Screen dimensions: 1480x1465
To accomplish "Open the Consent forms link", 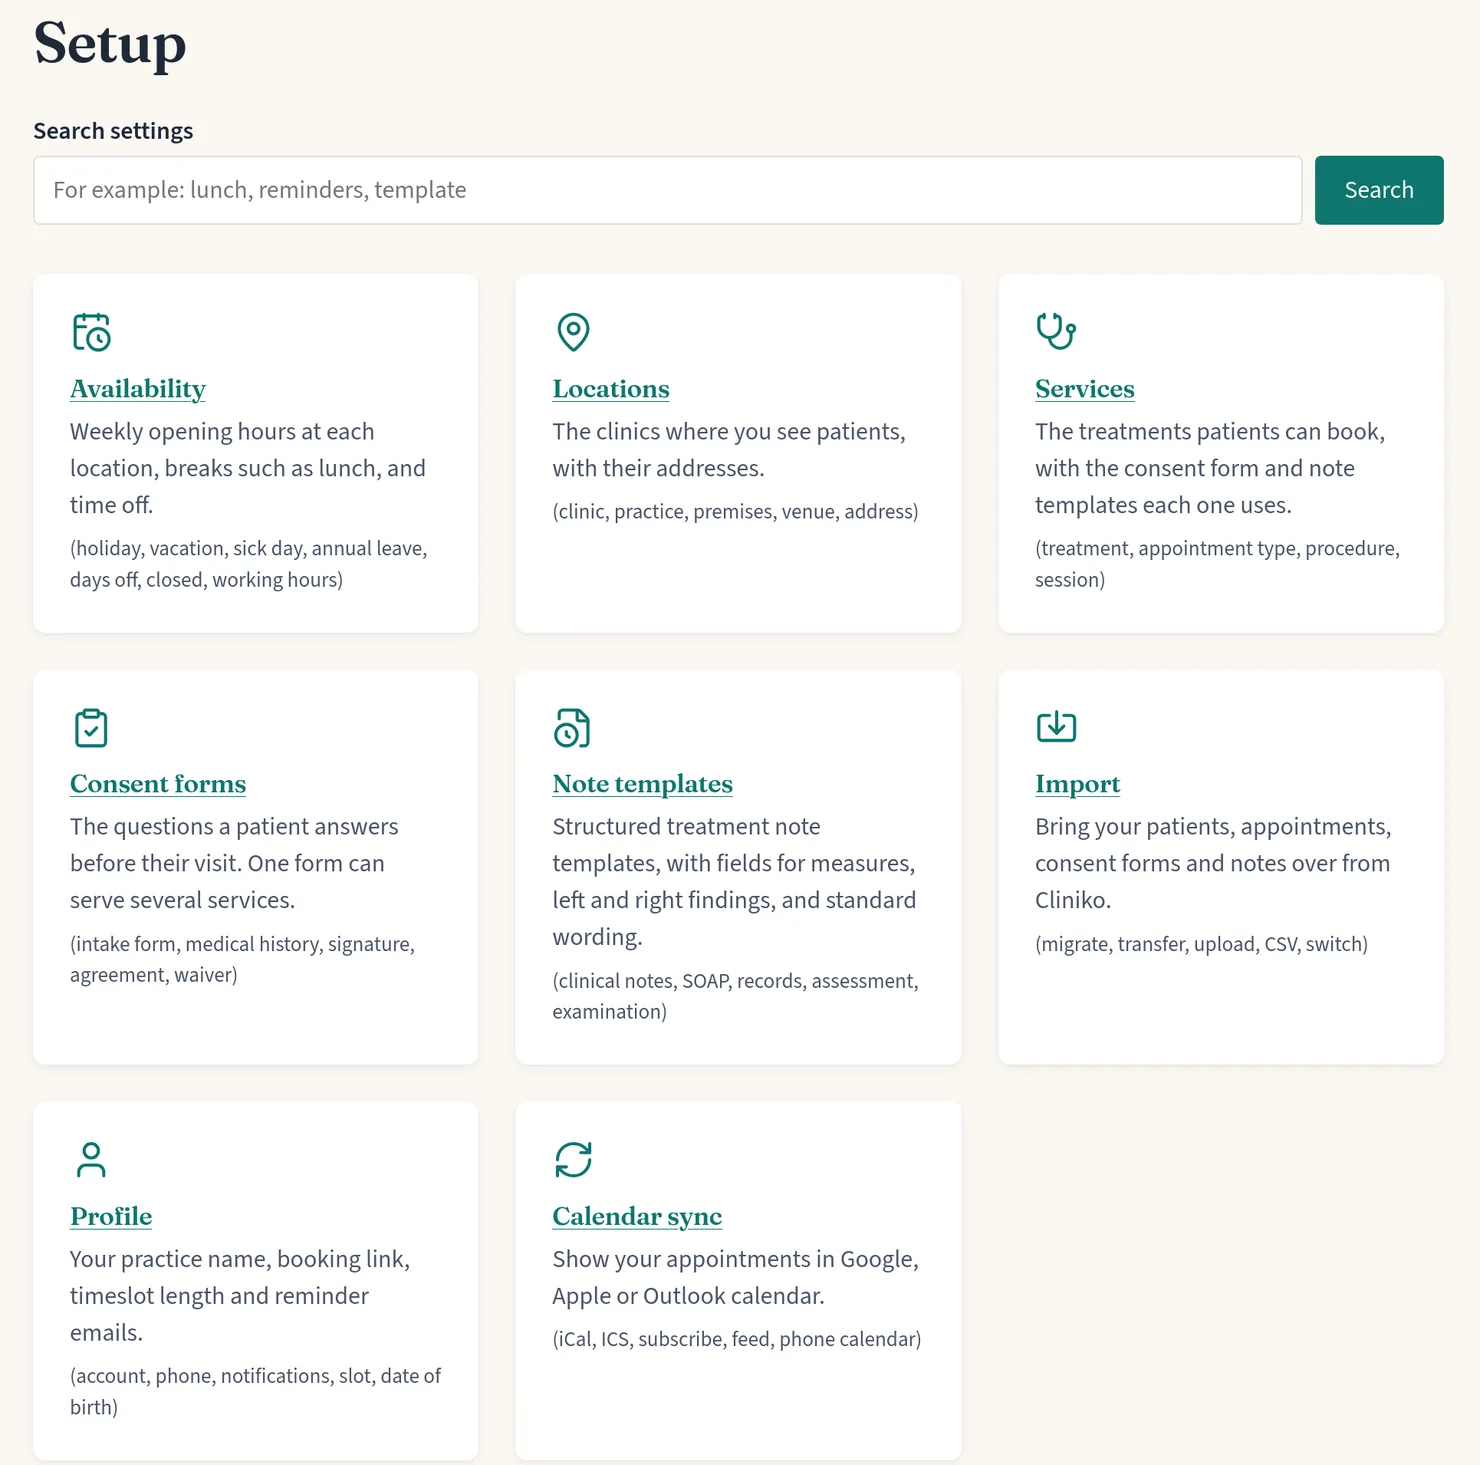I will [158, 784].
